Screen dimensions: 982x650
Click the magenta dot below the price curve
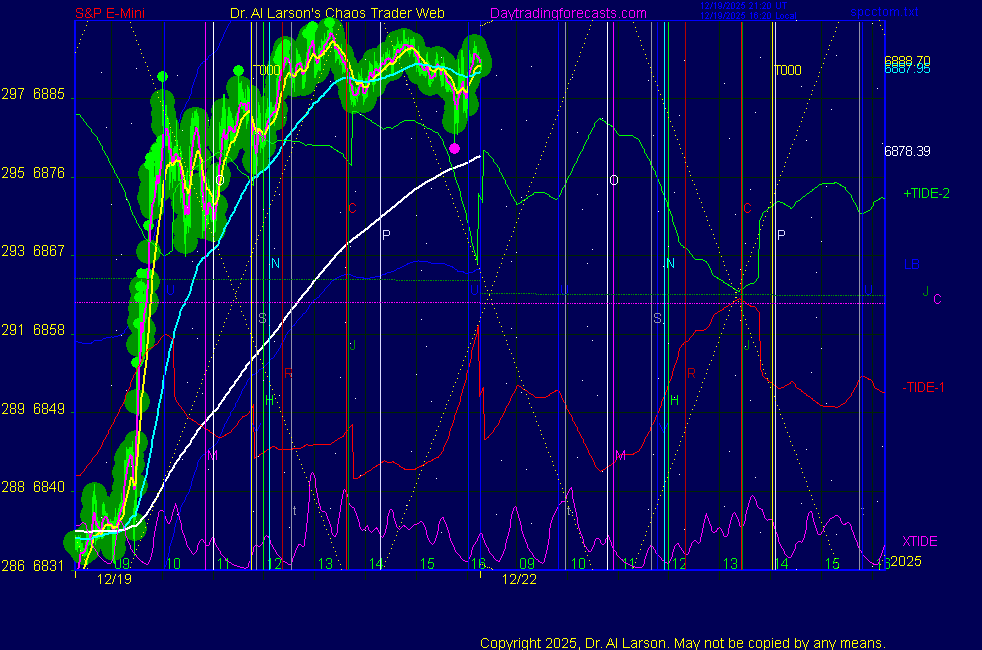pyautogui.click(x=455, y=148)
